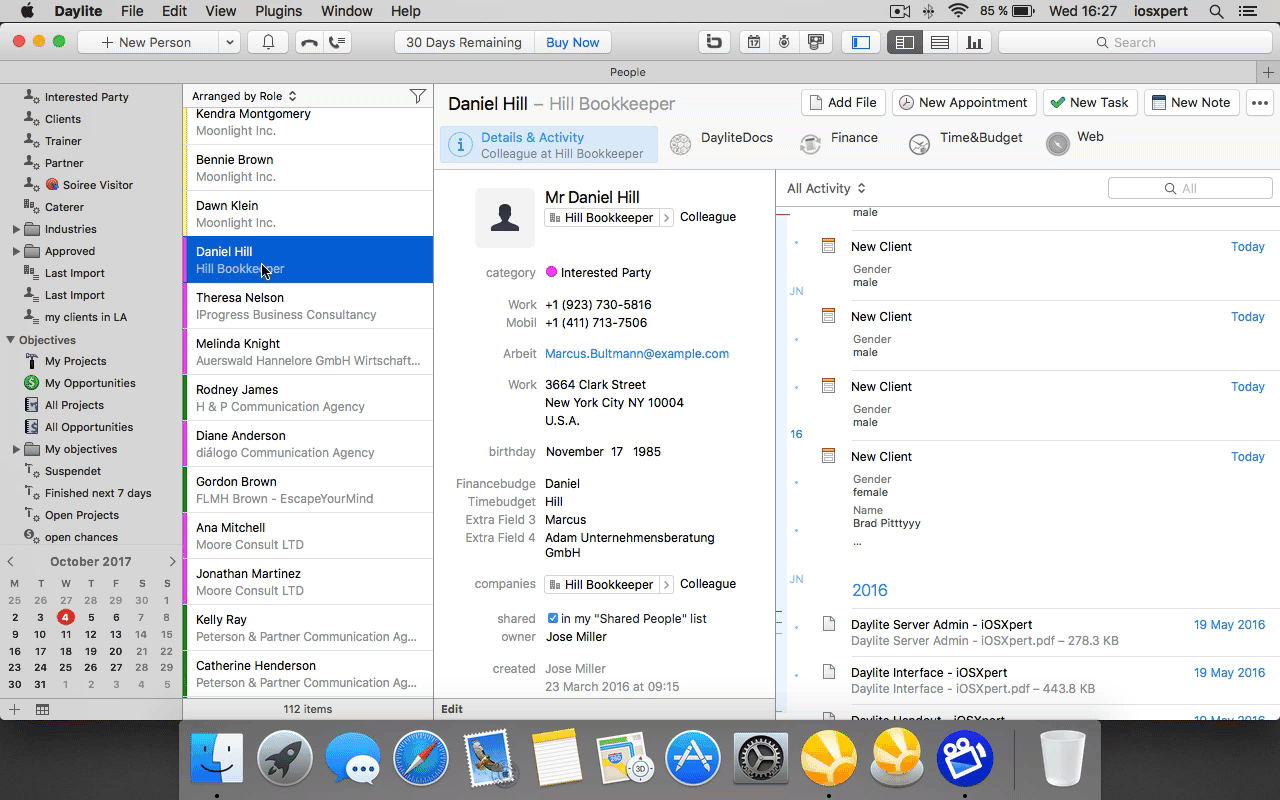
Task: Click the Daniel Hill contact photo placeholder
Action: tap(505, 217)
